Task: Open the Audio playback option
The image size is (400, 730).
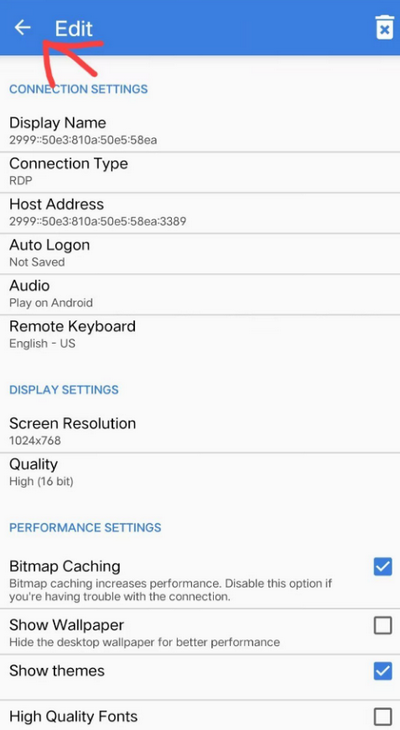Action: (x=200, y=294)
